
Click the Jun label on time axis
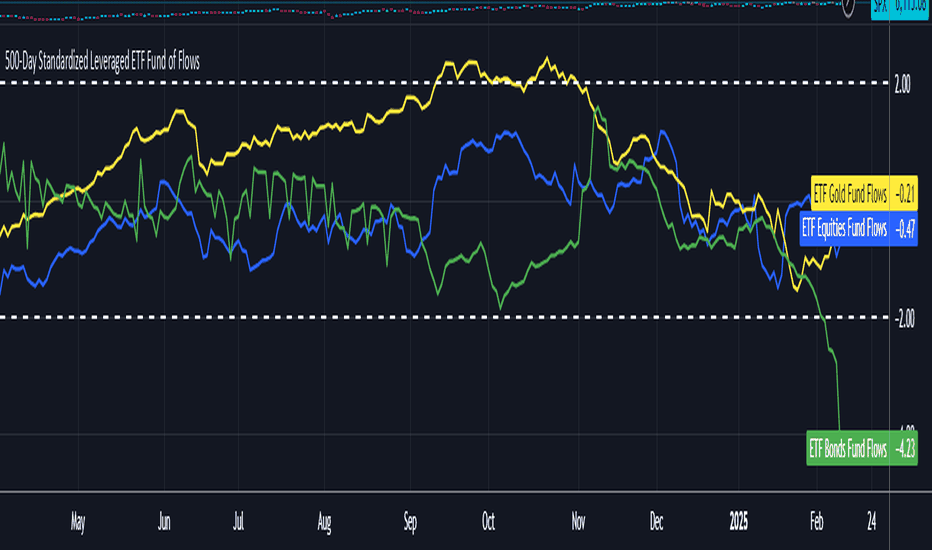[164, 522]
